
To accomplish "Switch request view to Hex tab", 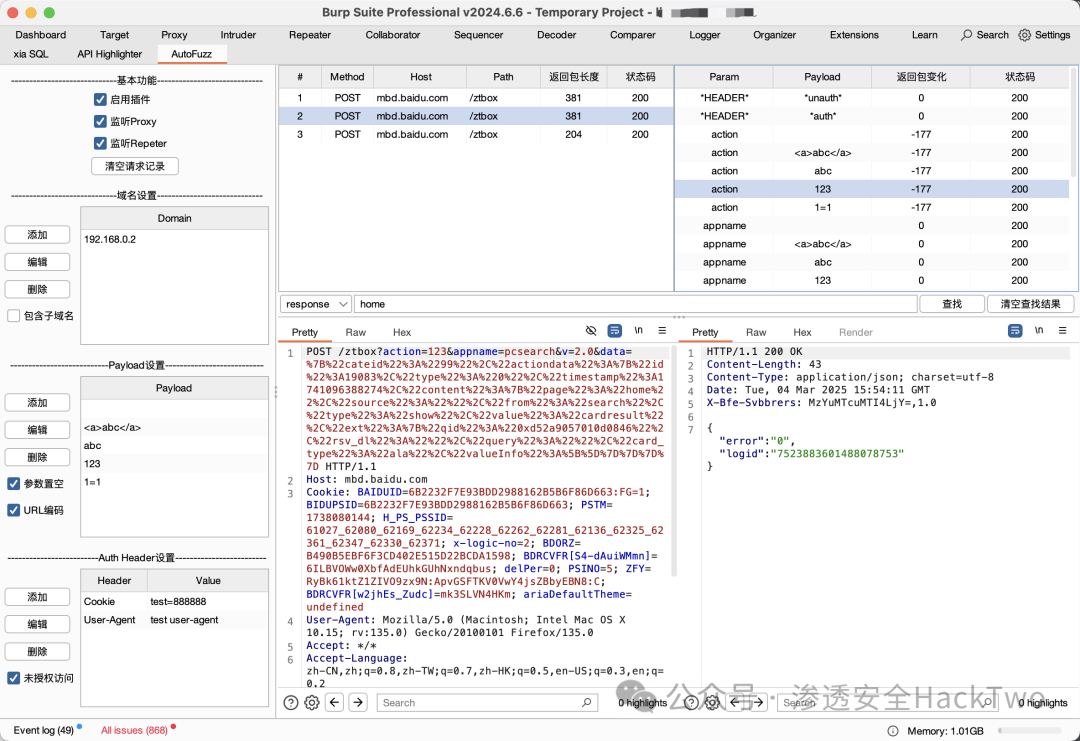I will (x=402, y=332).
